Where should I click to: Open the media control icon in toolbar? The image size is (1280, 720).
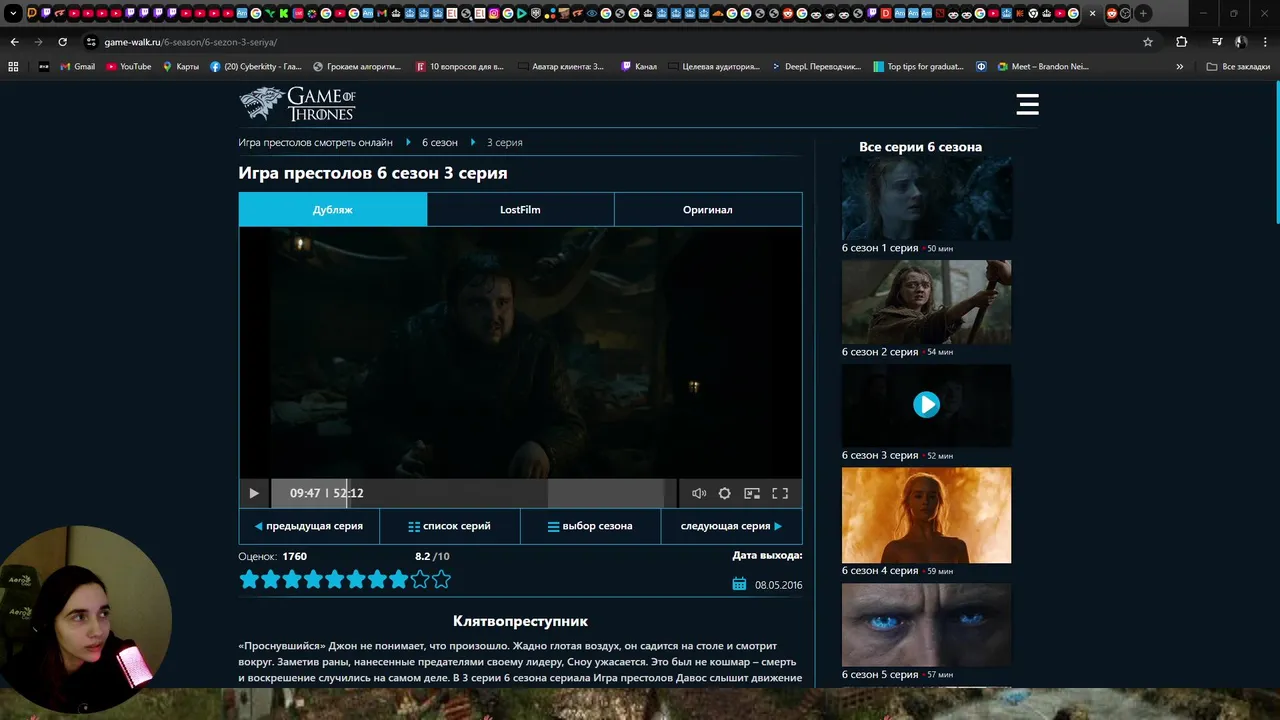tap(1217, 42)
